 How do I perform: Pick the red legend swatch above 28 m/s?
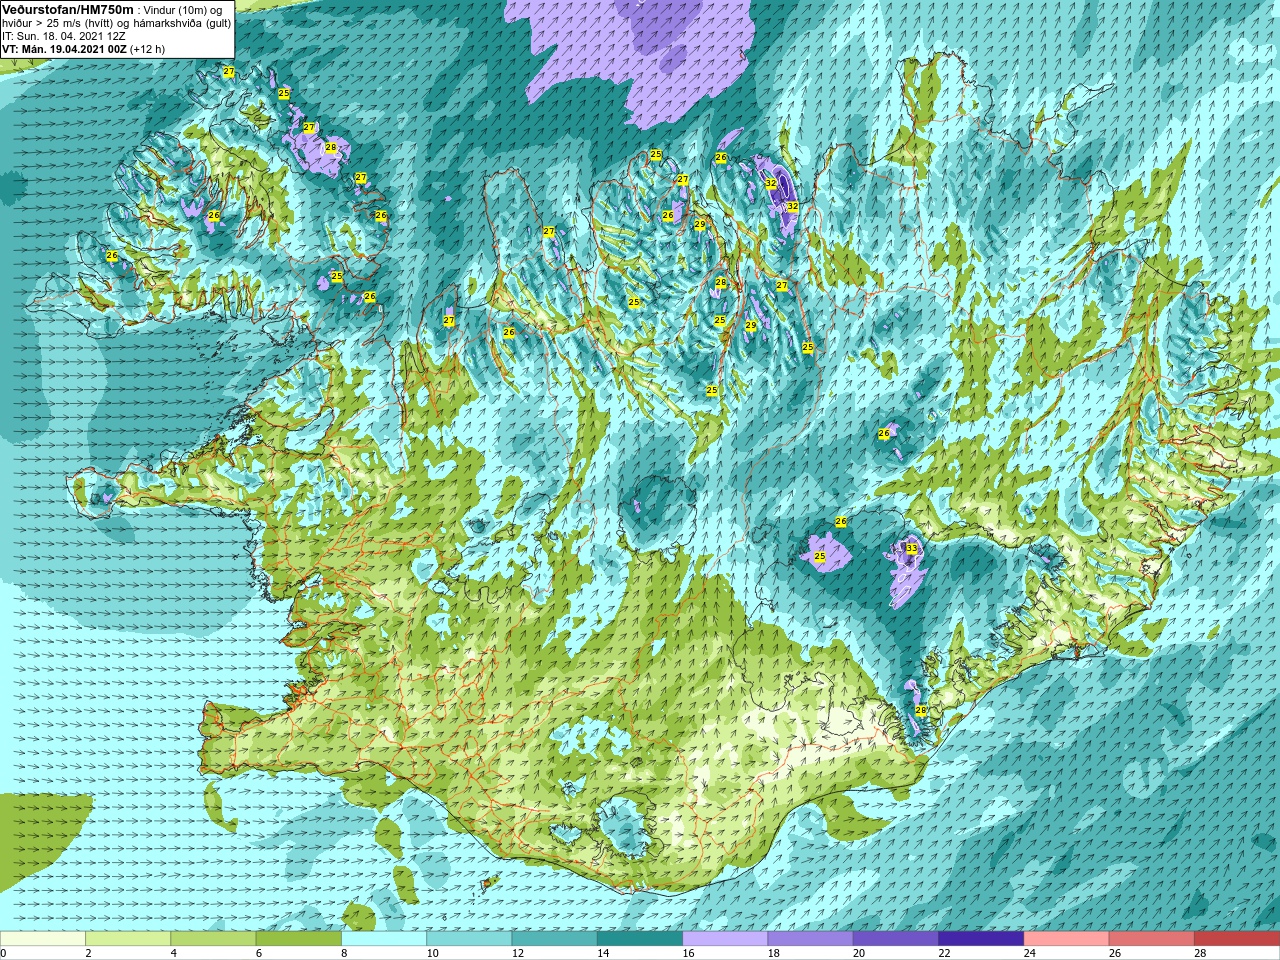(1237, 939)
